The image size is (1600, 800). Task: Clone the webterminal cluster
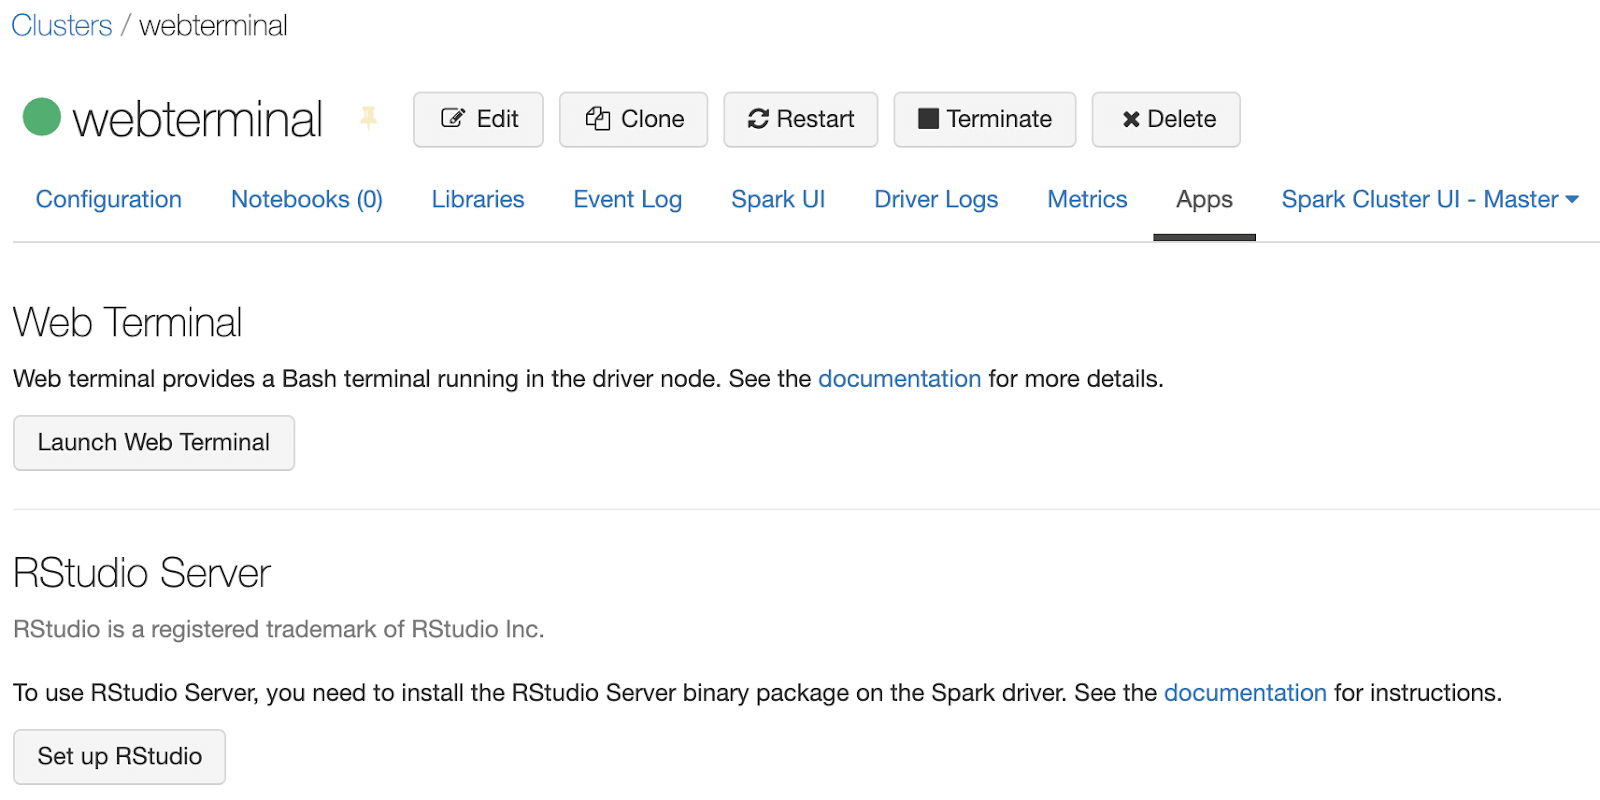(633, 120)
